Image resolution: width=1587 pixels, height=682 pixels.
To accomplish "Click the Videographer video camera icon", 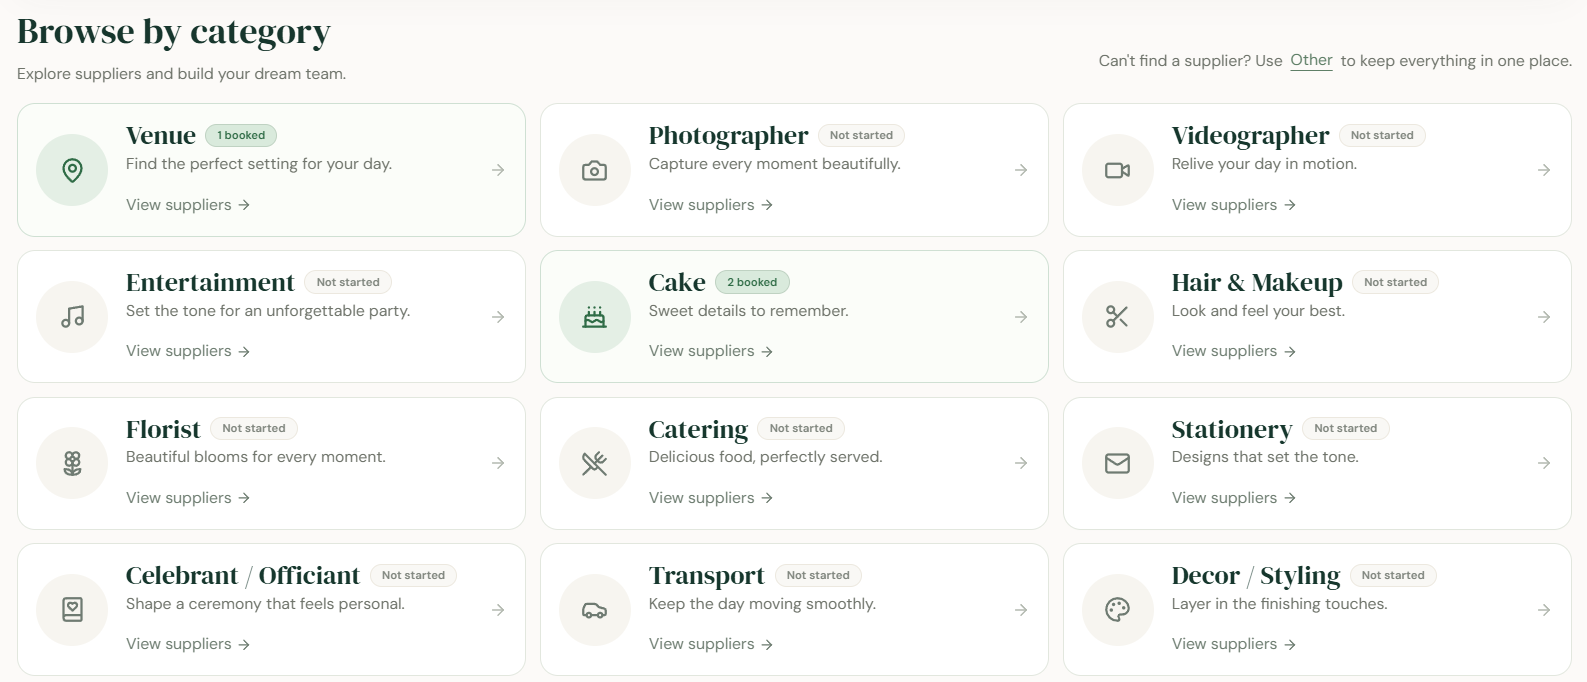I will [x=1117, y=170].
